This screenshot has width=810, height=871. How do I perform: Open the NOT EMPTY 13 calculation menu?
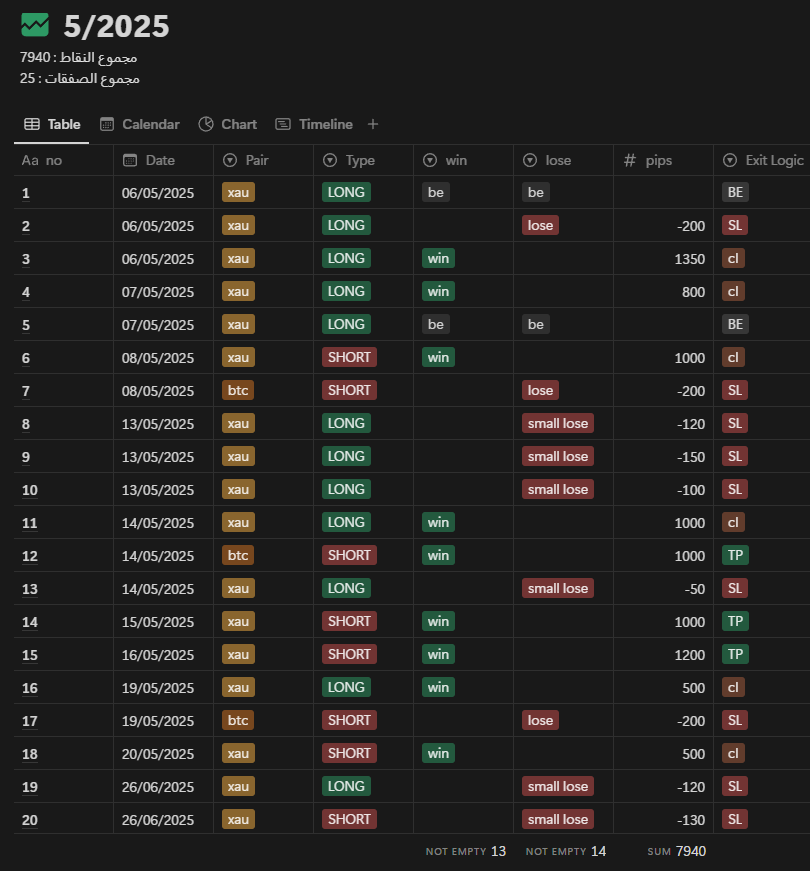click(x=466, y=851)
